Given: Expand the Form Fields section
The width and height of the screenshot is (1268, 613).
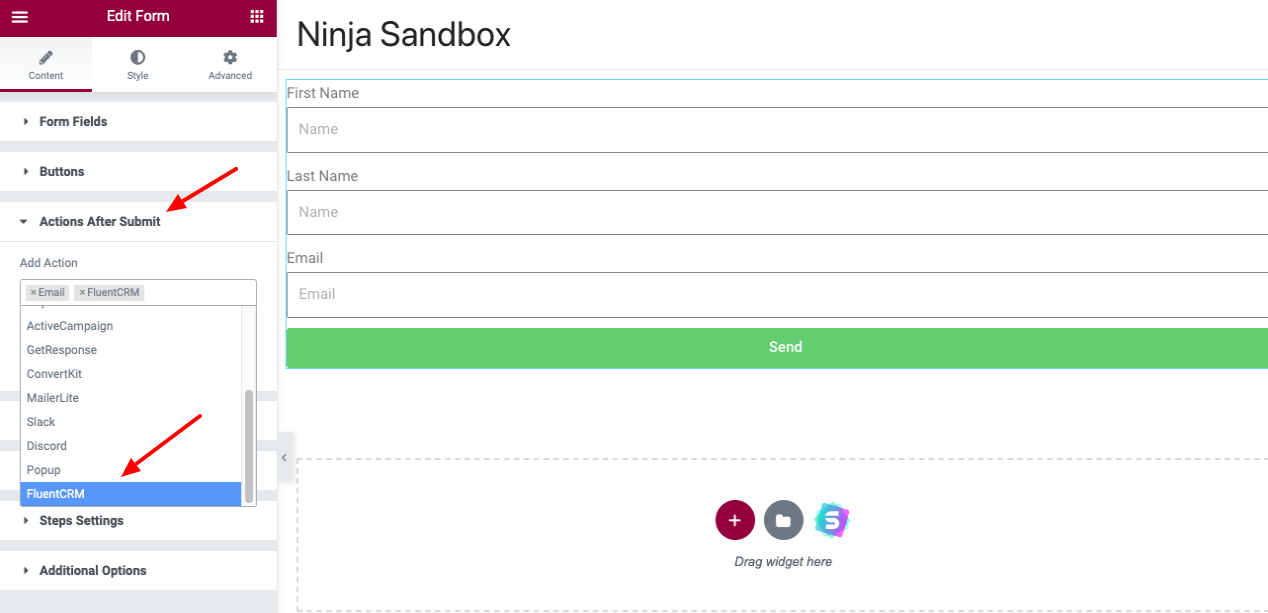Looking at the screenshot, I should (75, 121).
